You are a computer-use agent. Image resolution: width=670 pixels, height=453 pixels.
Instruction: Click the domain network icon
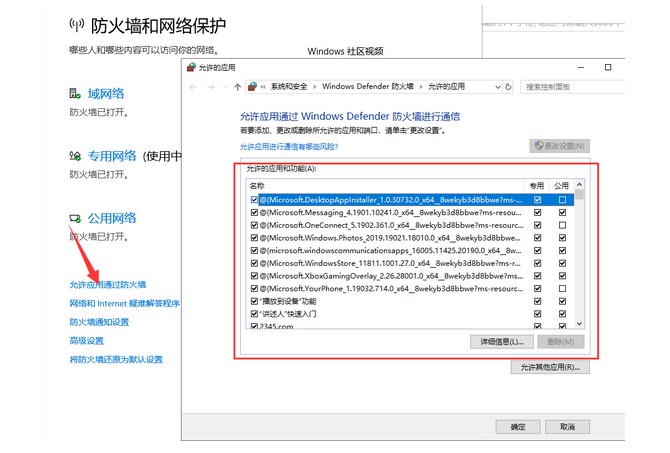[75, 93]
